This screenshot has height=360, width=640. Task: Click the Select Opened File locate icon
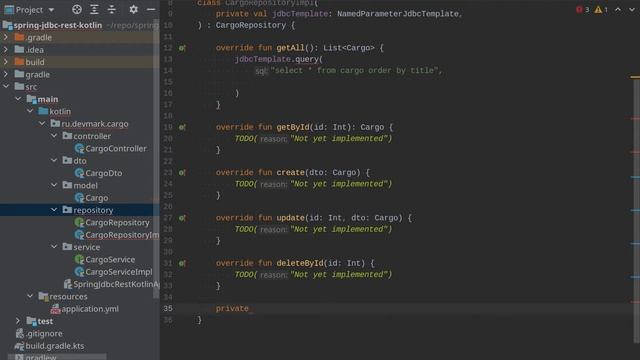pyautogui.click(x=77, y=9)
